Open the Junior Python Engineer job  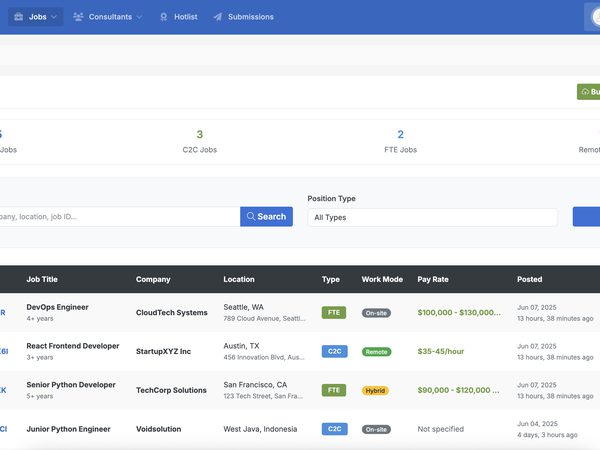[68, 429]
